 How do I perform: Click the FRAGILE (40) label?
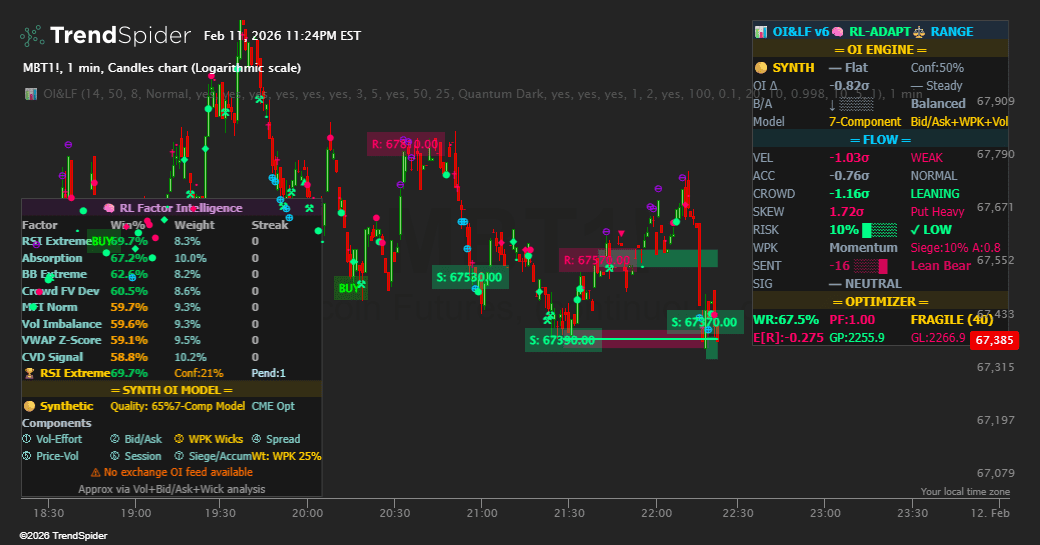click(x=952, y=320)
